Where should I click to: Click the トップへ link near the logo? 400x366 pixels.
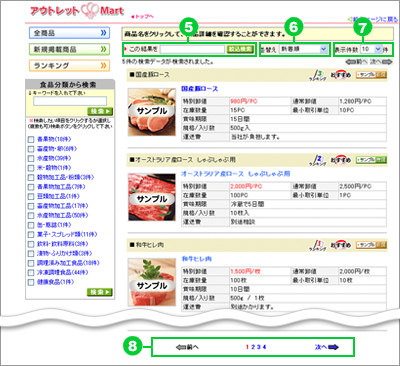coord(142,16)
